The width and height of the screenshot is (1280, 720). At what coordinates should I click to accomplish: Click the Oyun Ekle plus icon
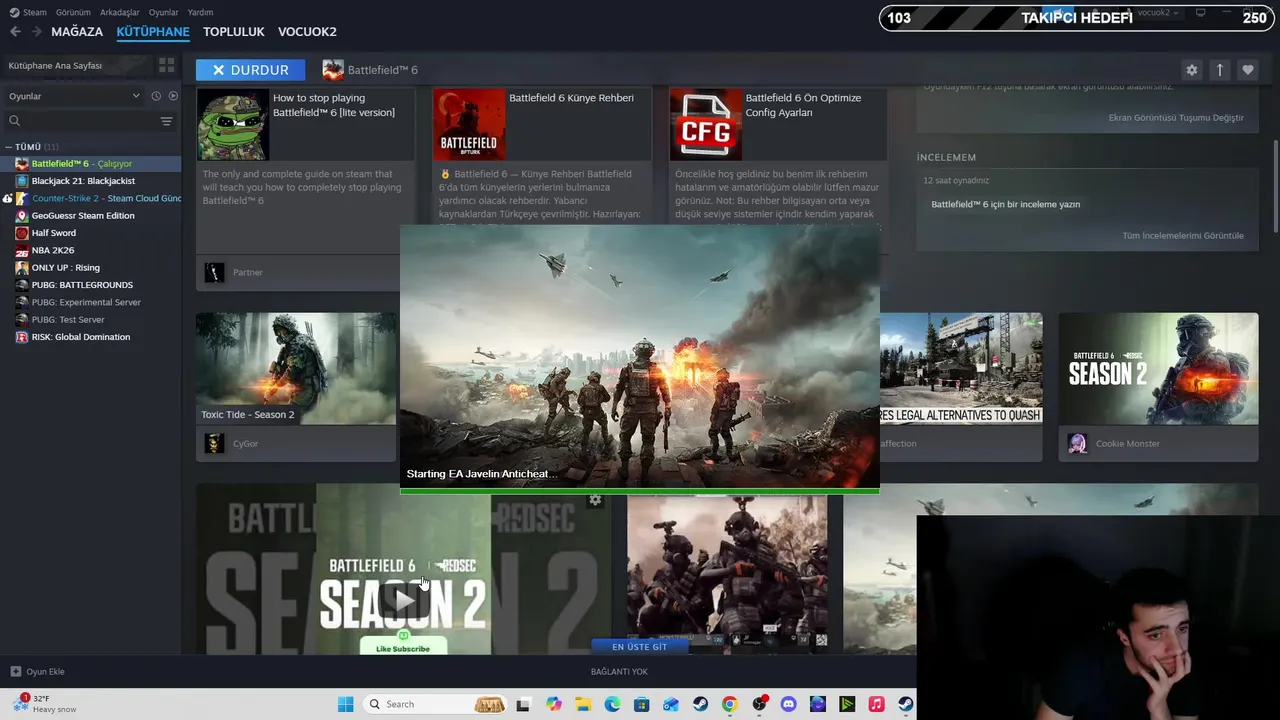pos(15,671)
